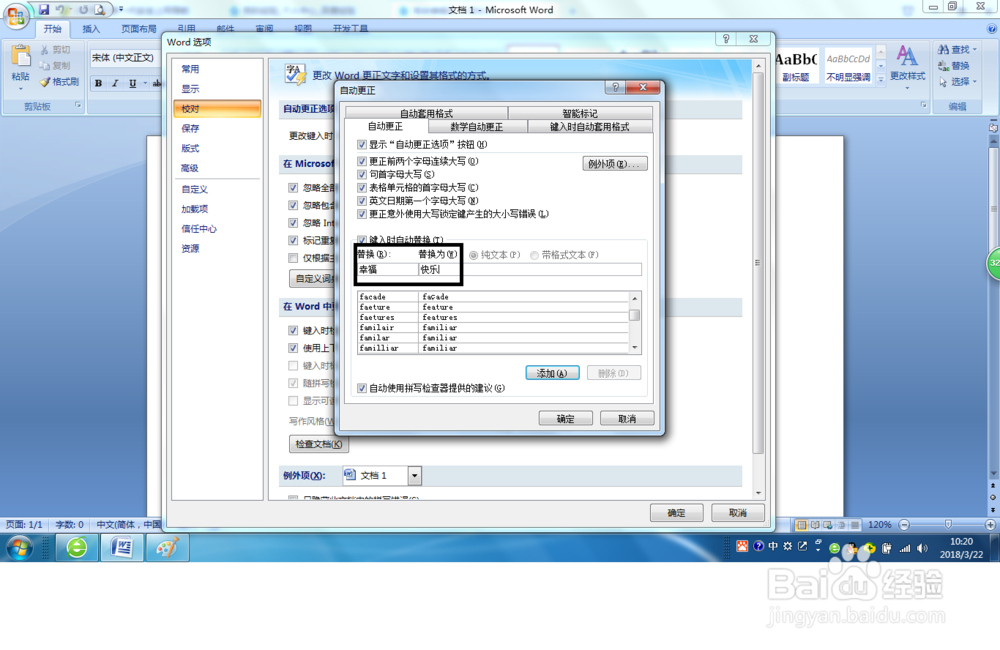Click the 例外项(E)... button

point(614,164)
